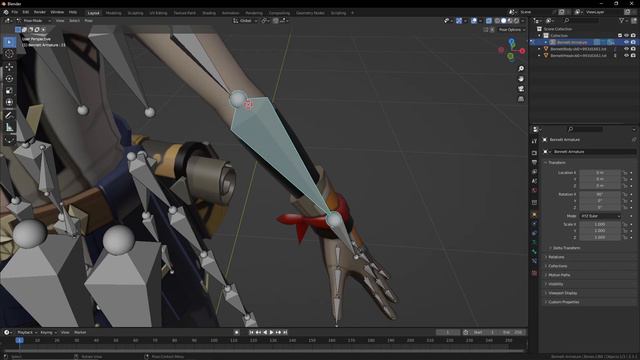Viewport: 640px width, 360px height.
Task: Select material preview viewport shading
Action: (x=510, y=20)
